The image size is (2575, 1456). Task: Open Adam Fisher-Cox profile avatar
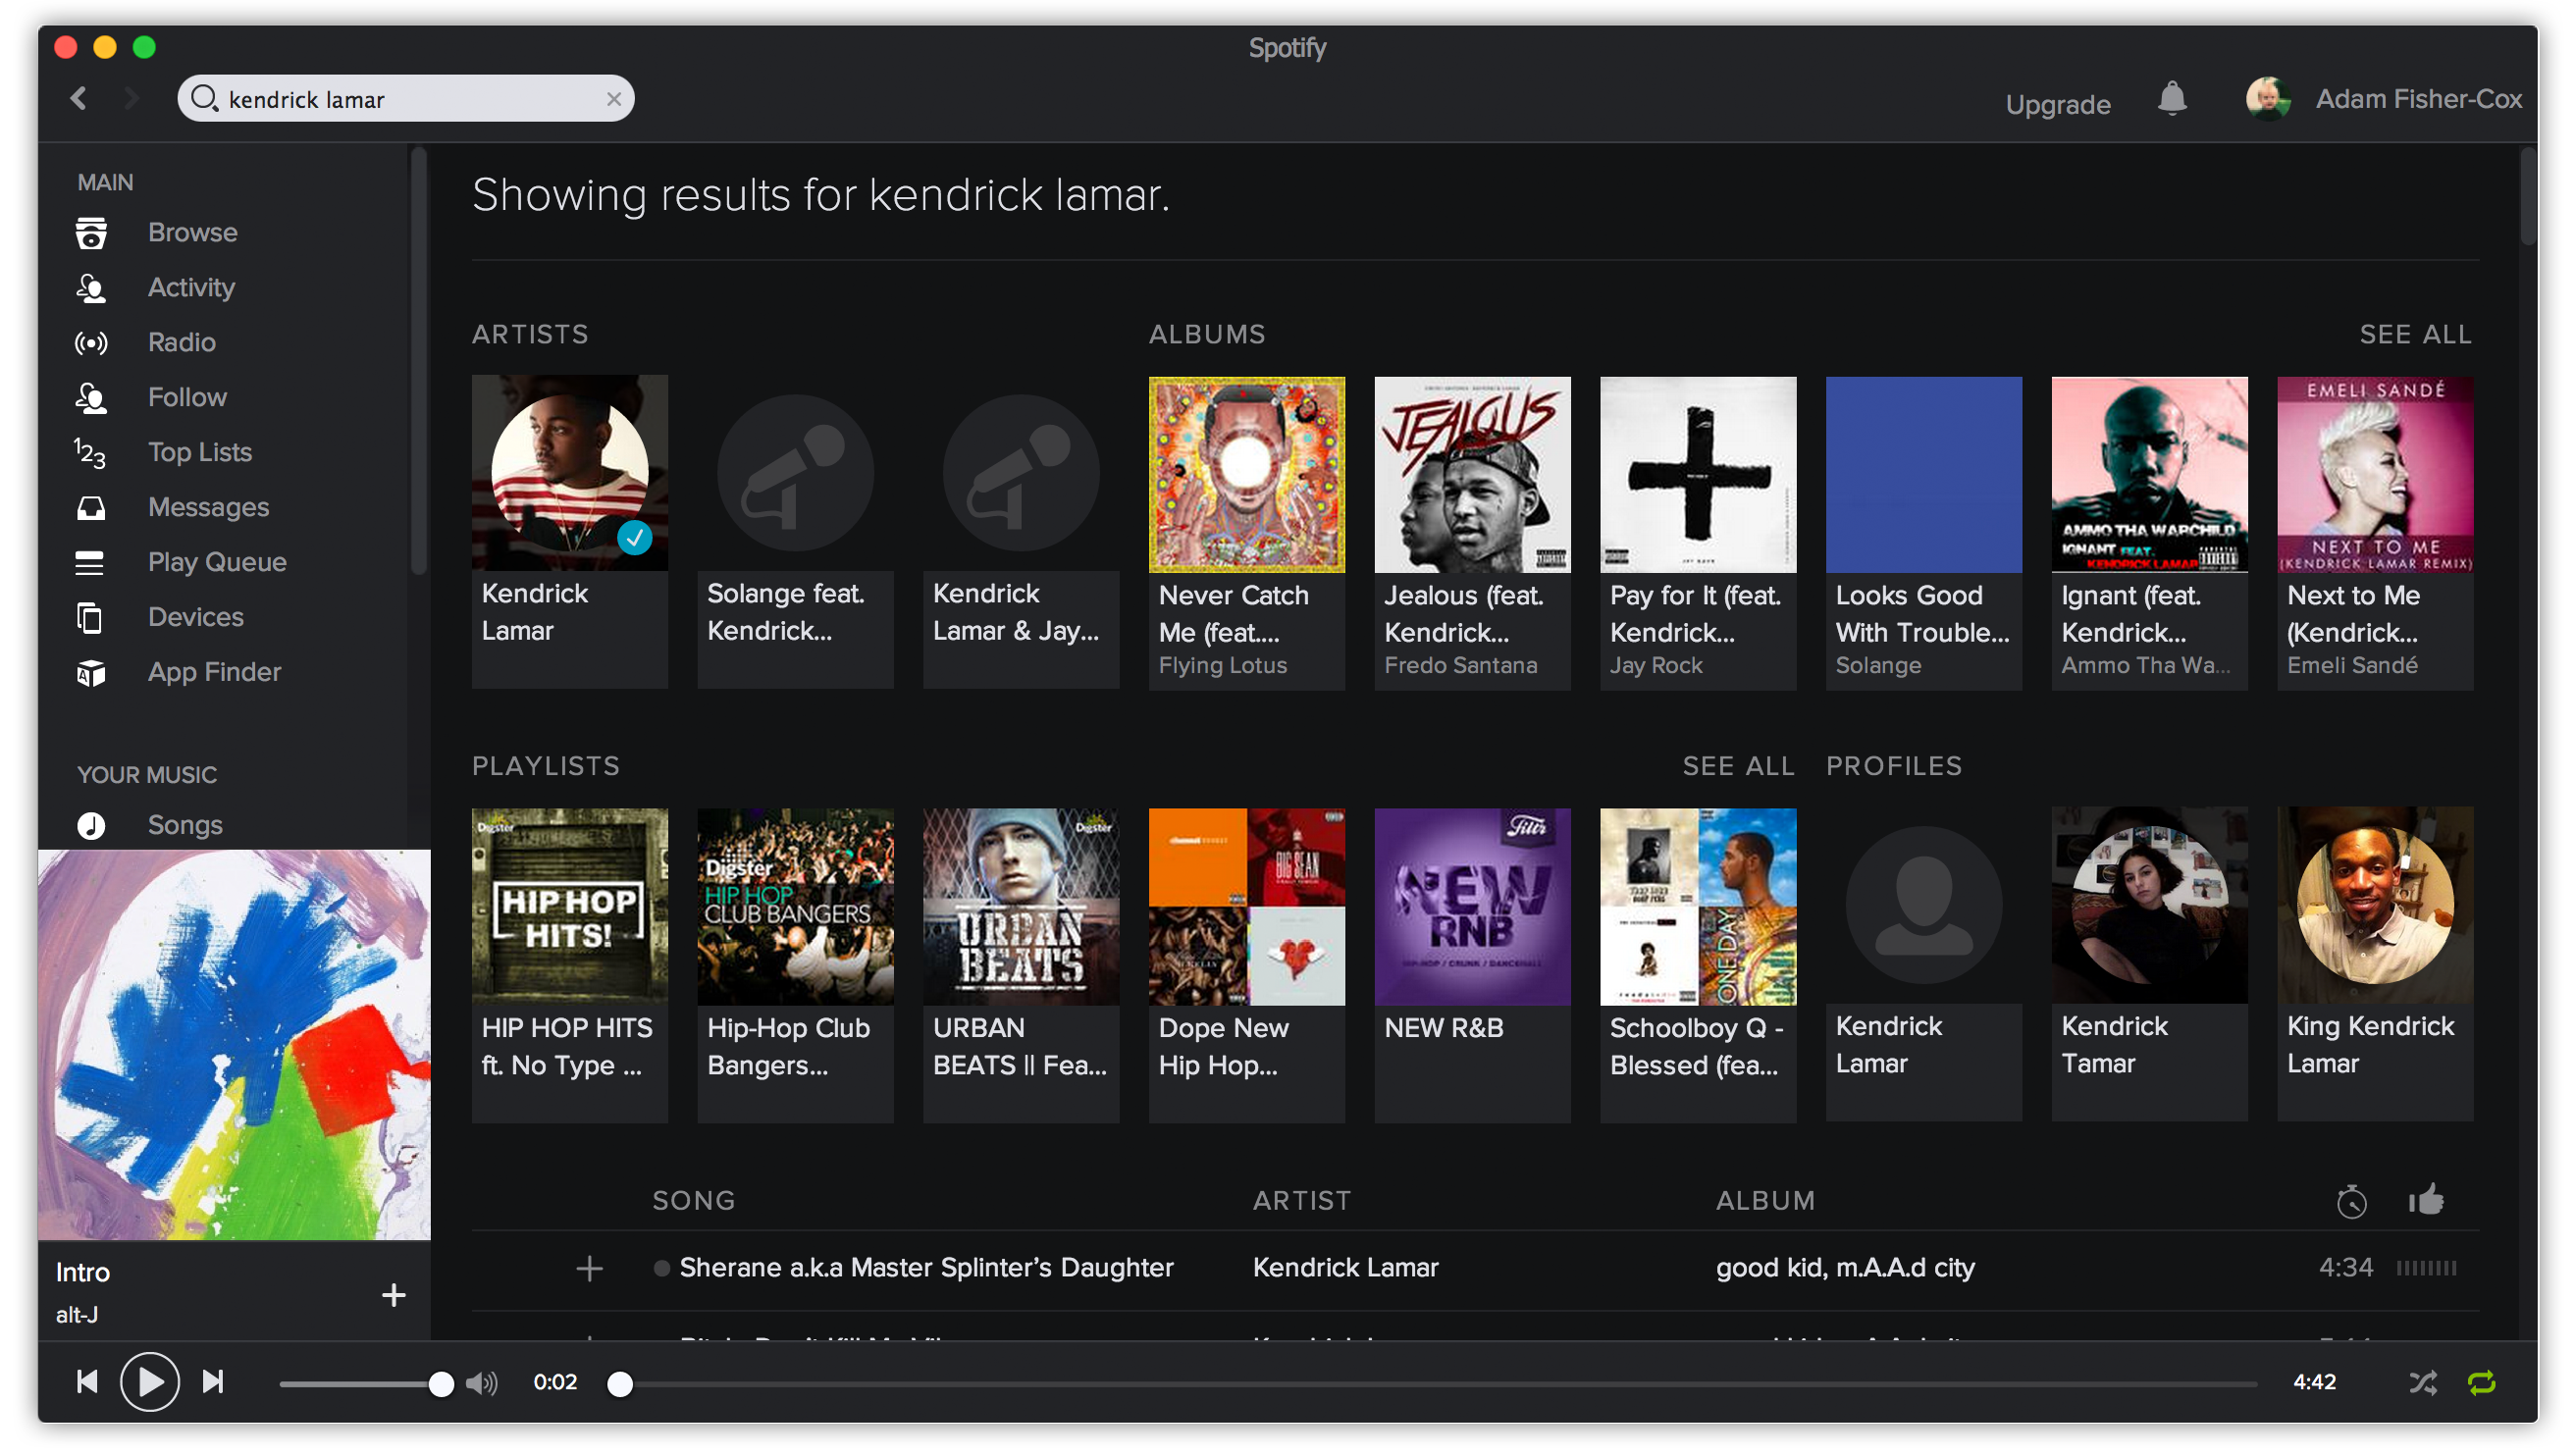pos(2267,99)
